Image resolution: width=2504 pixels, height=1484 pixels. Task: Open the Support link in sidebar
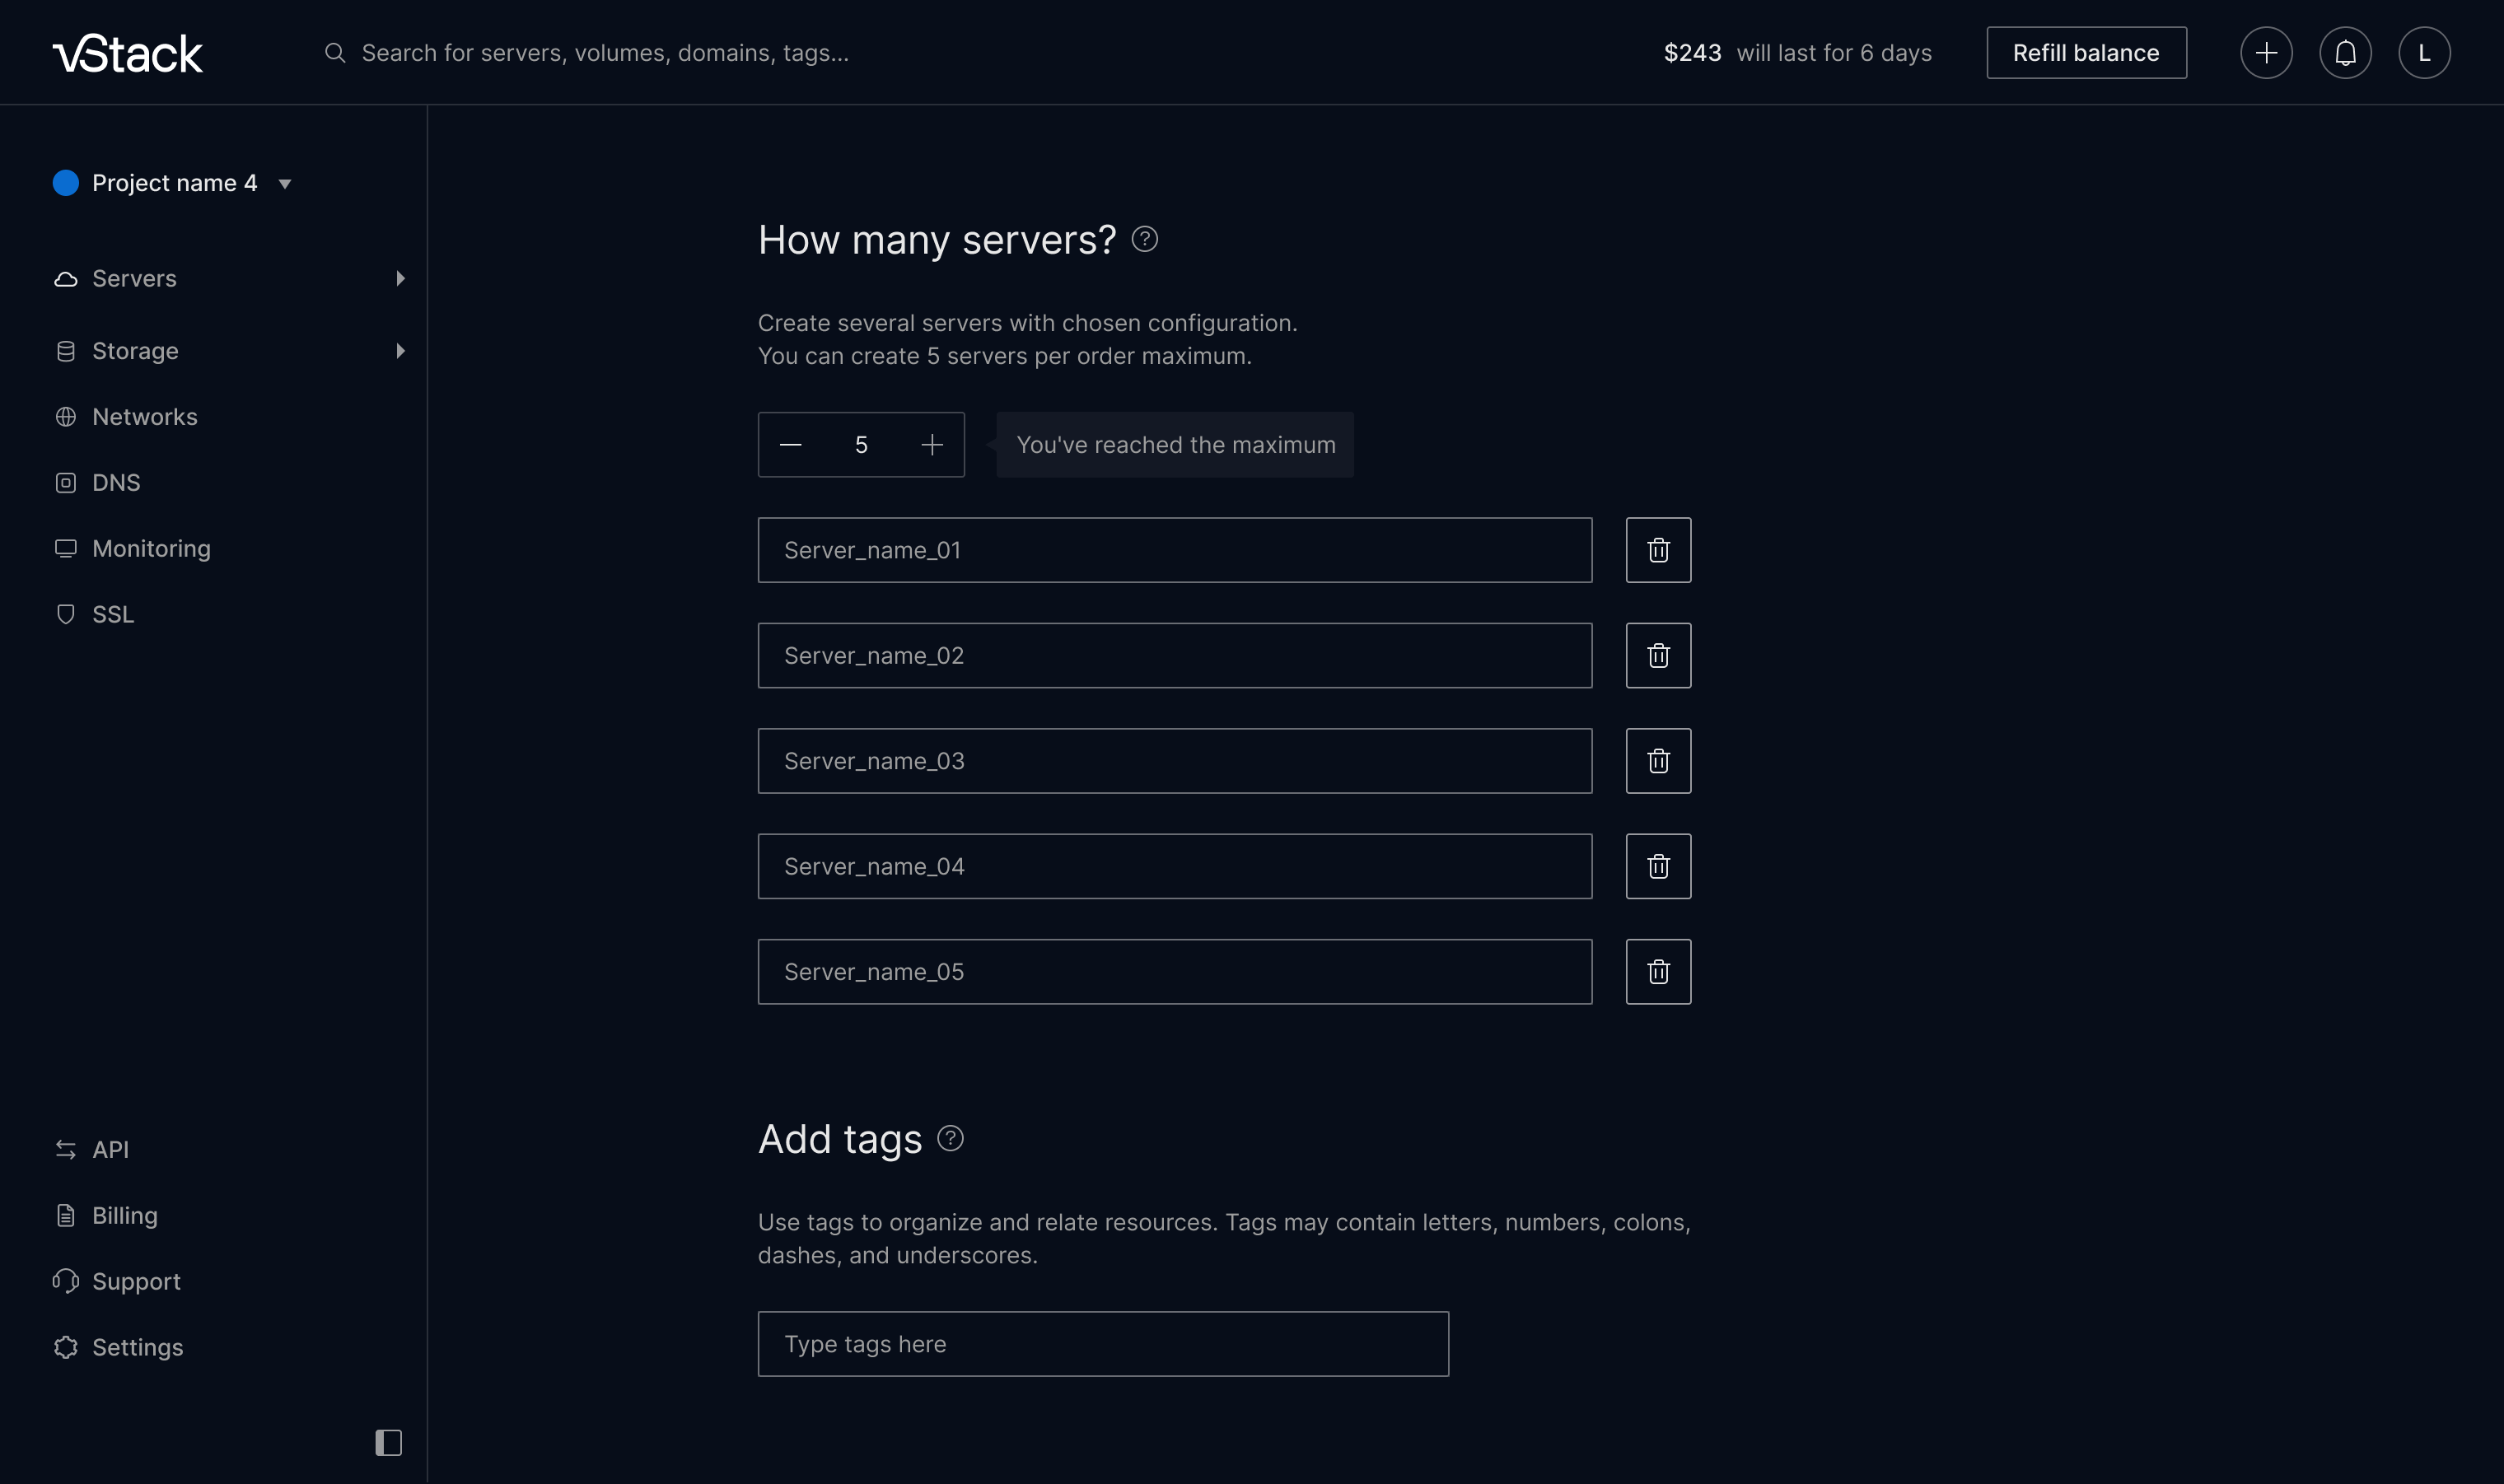[x=136, y=1282]
